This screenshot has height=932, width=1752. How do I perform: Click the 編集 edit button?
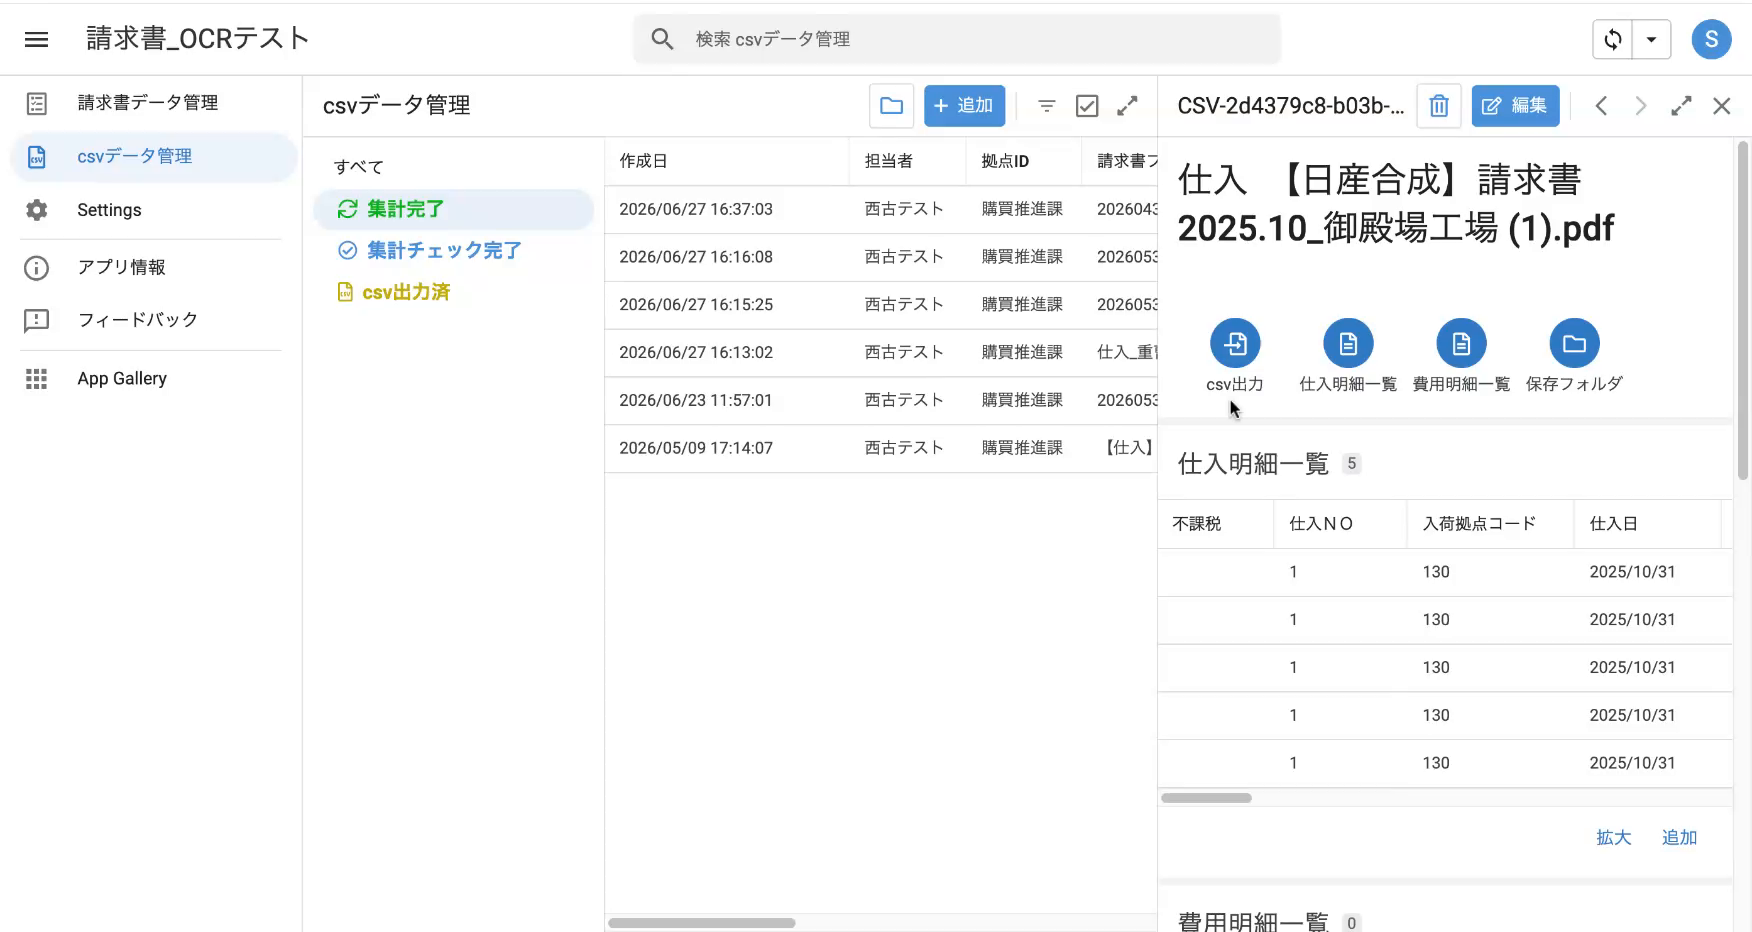(x=1515, y=106)
